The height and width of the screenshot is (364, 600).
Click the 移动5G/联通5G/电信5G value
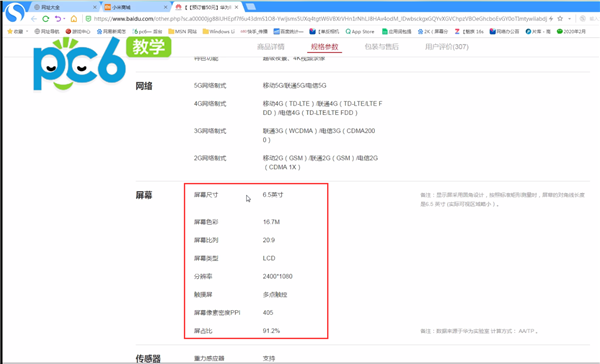pyautogui.click(x=294, y=85)
